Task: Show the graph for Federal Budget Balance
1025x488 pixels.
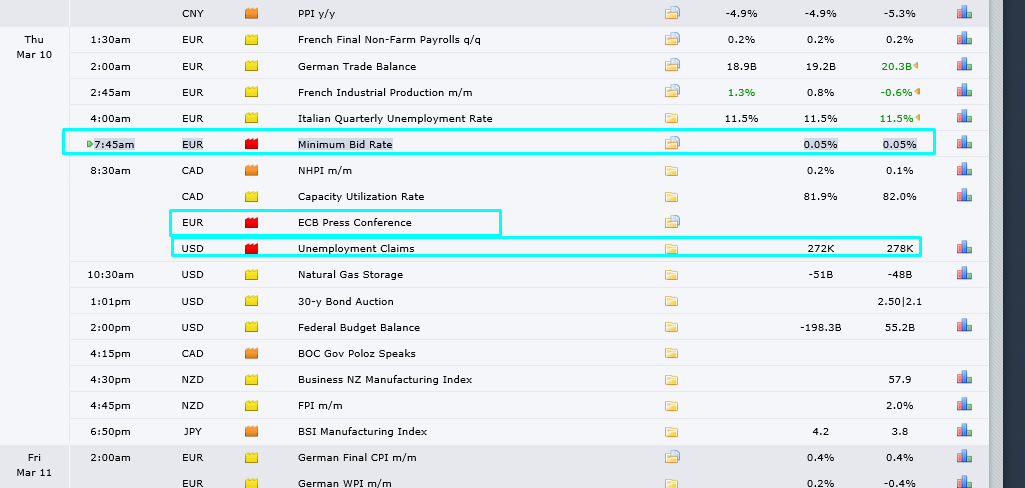Action: [964, 326]
